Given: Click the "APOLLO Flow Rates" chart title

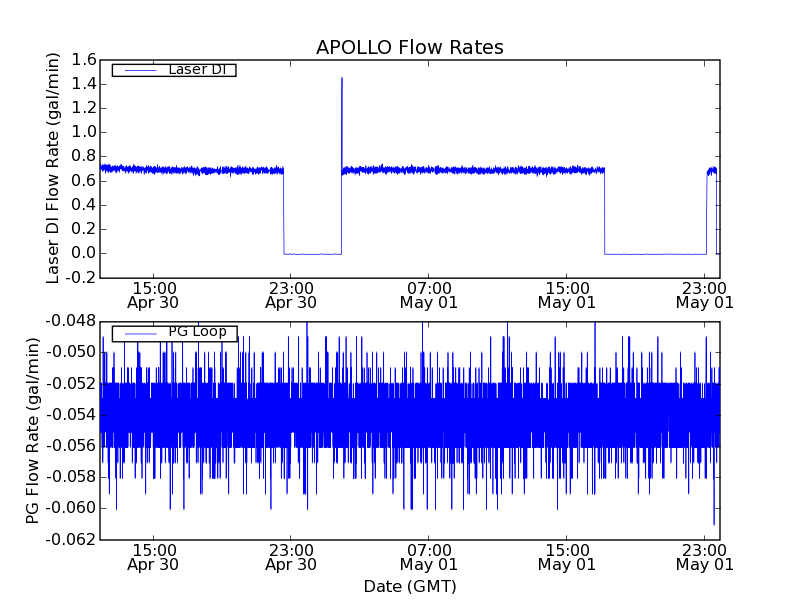Looking at the screenshot, I should [x=409, y=48].
